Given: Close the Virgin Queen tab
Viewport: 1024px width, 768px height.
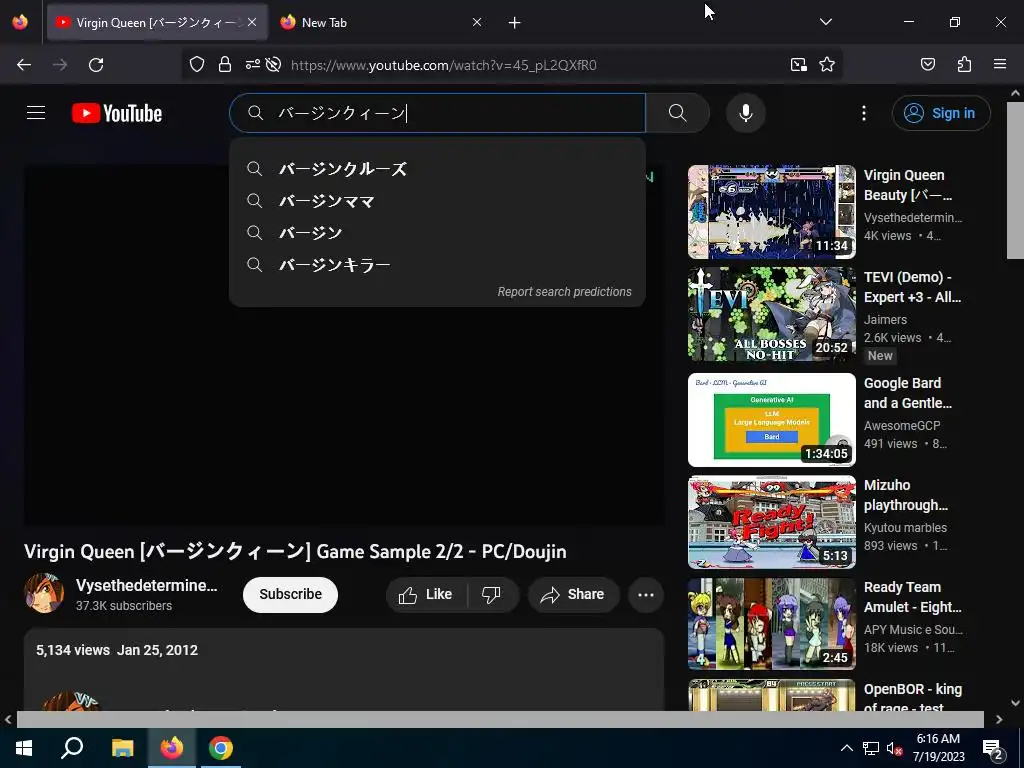Looking at the screenshot, I should tap(252, 22).
